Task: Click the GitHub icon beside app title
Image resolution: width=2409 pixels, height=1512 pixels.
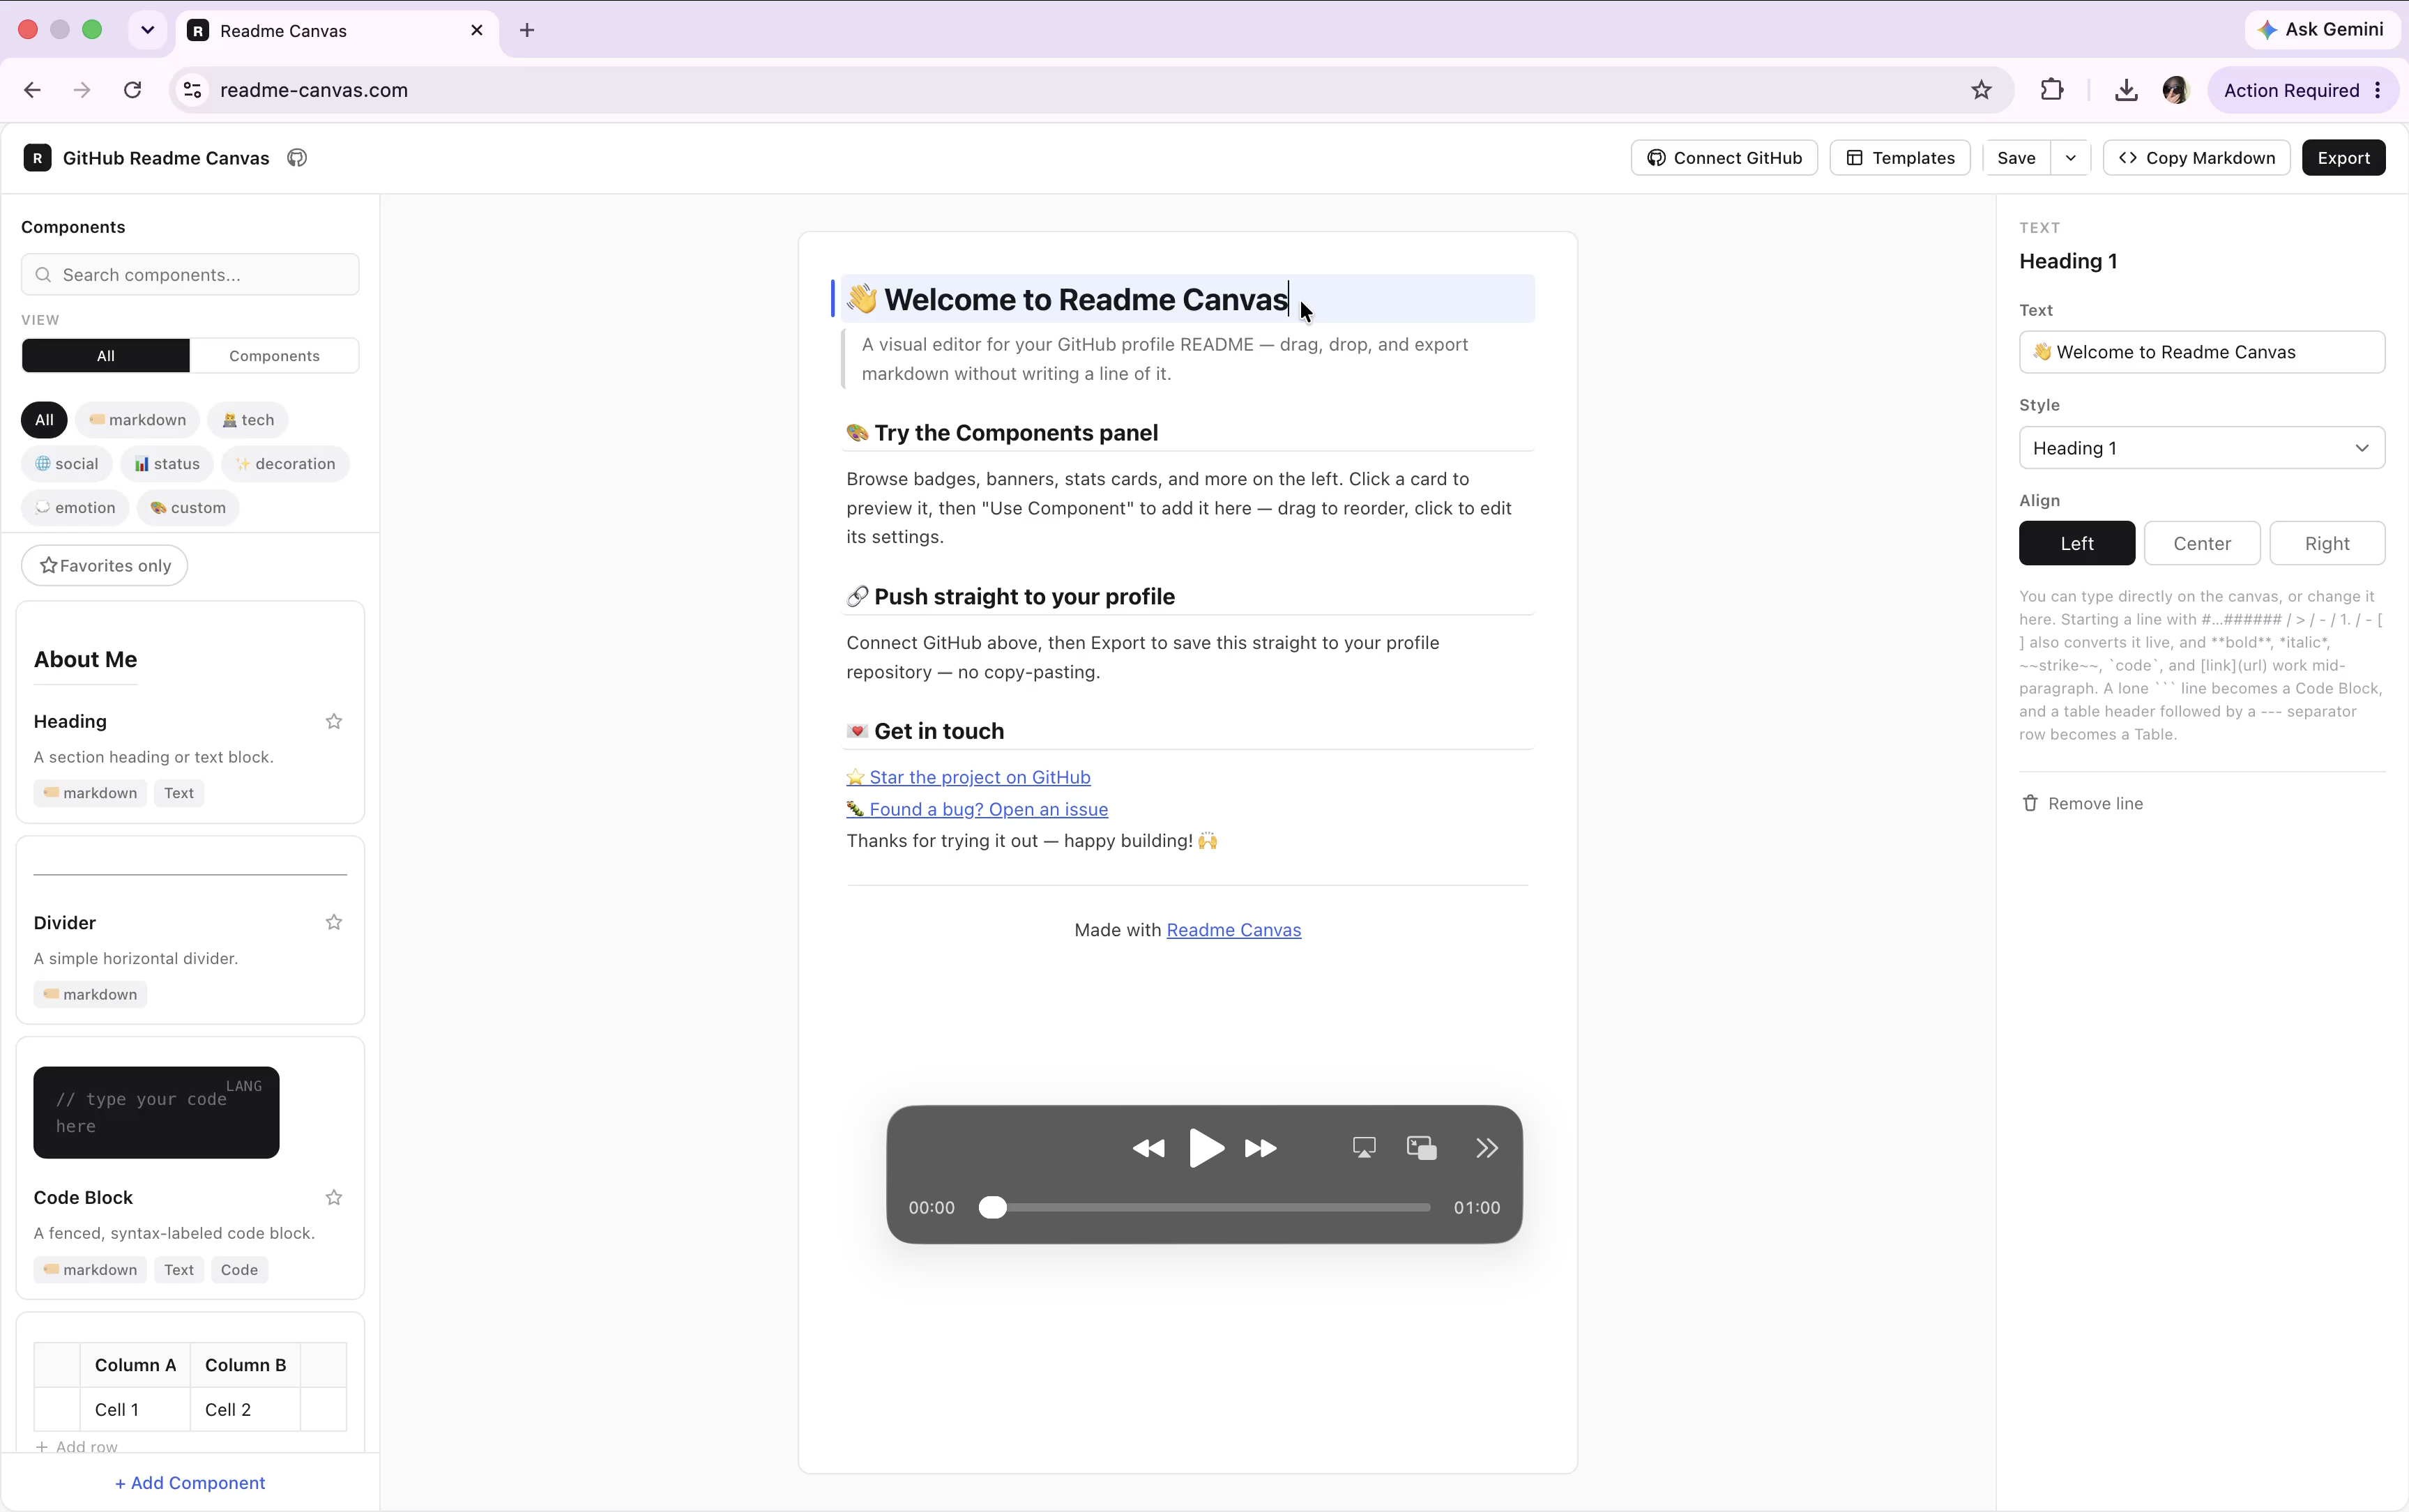Action: (x=297, y=158)
